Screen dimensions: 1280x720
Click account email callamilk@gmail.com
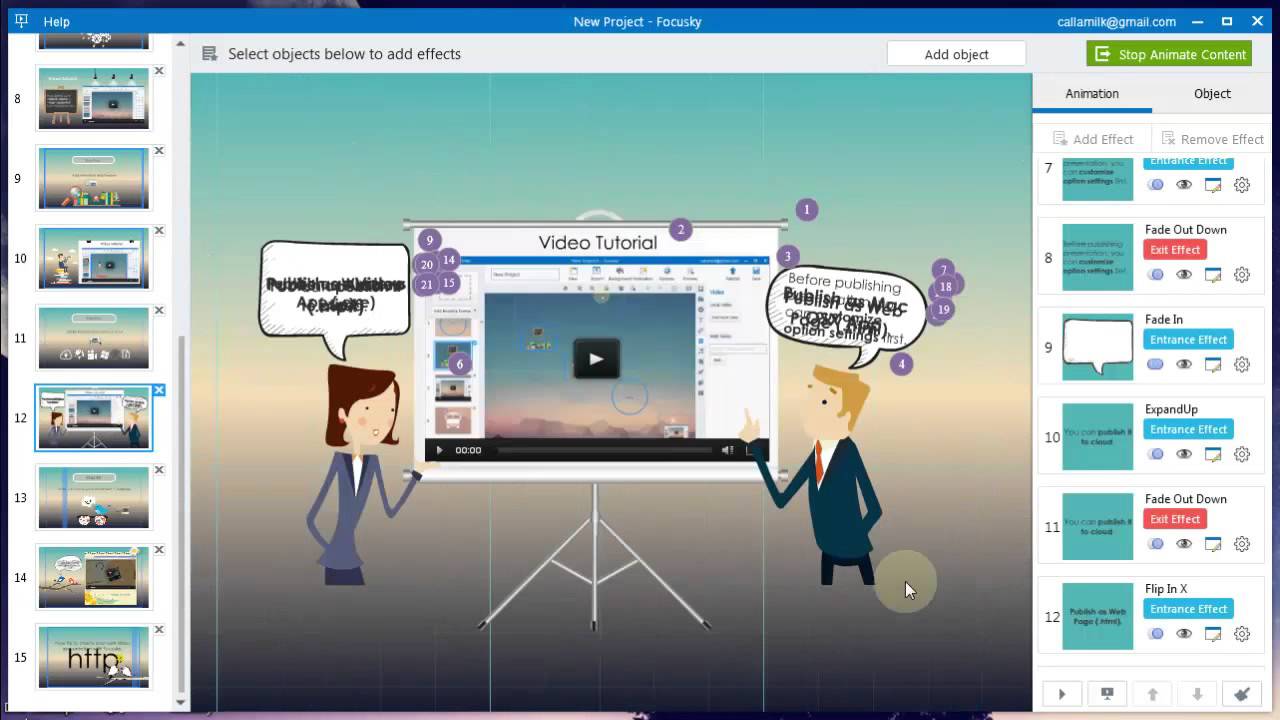coord(1116,21)
